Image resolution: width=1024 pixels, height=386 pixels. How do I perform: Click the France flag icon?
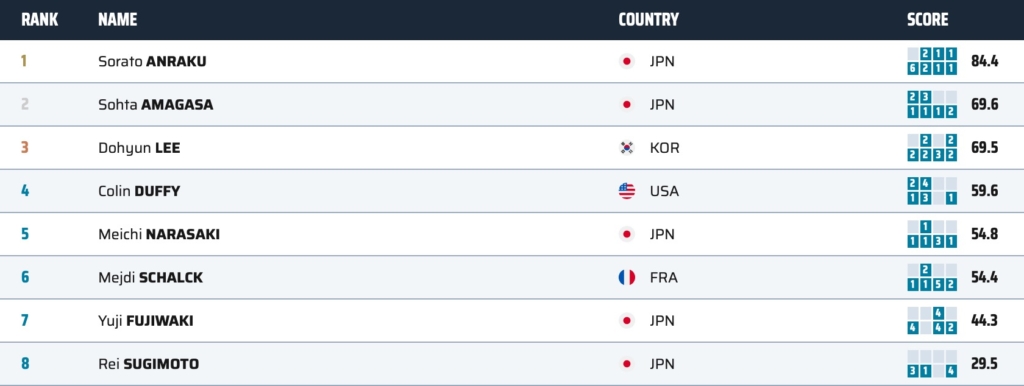626,278
